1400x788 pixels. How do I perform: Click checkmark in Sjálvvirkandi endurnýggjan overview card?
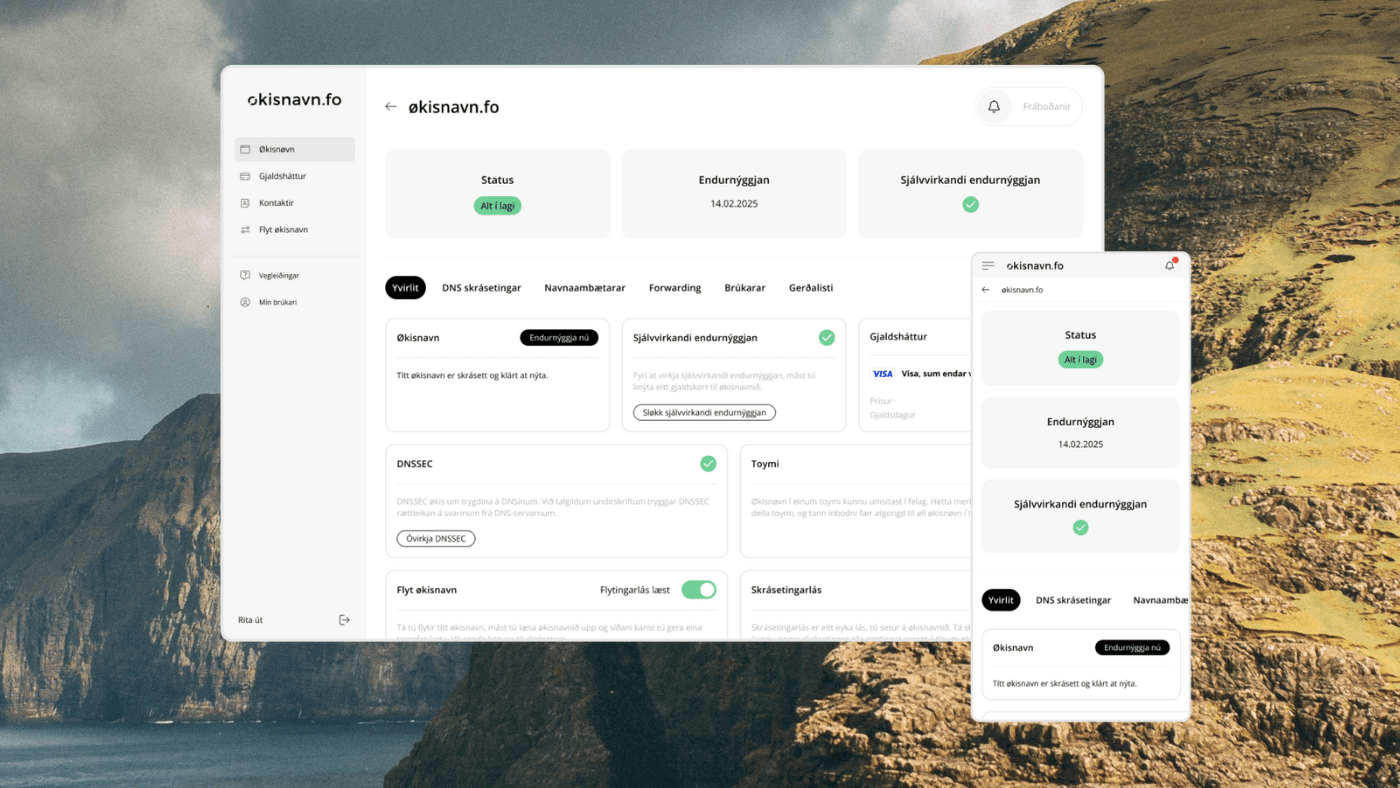click(826, 338)
